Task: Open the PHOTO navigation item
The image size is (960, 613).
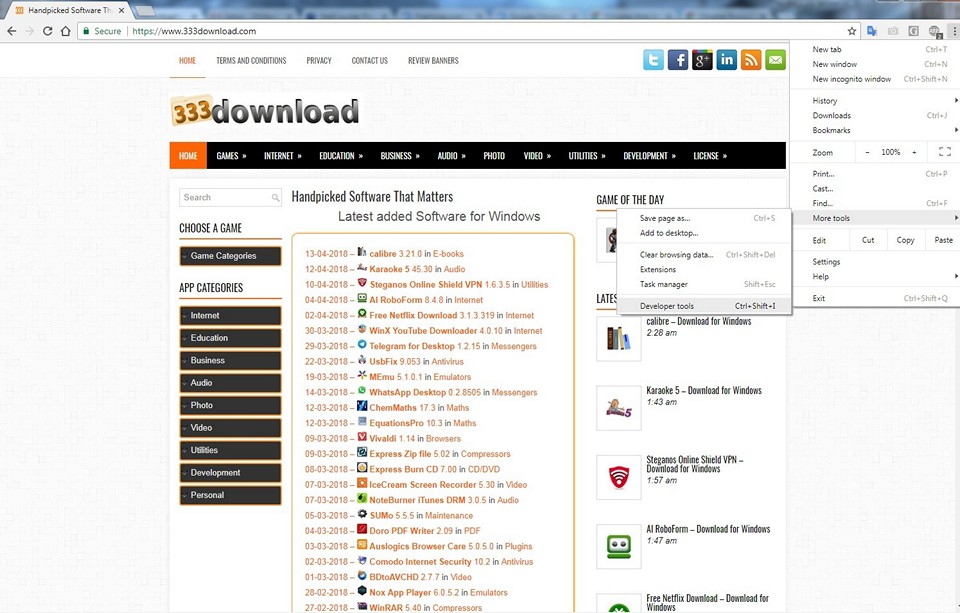Action: coord(494,156)
